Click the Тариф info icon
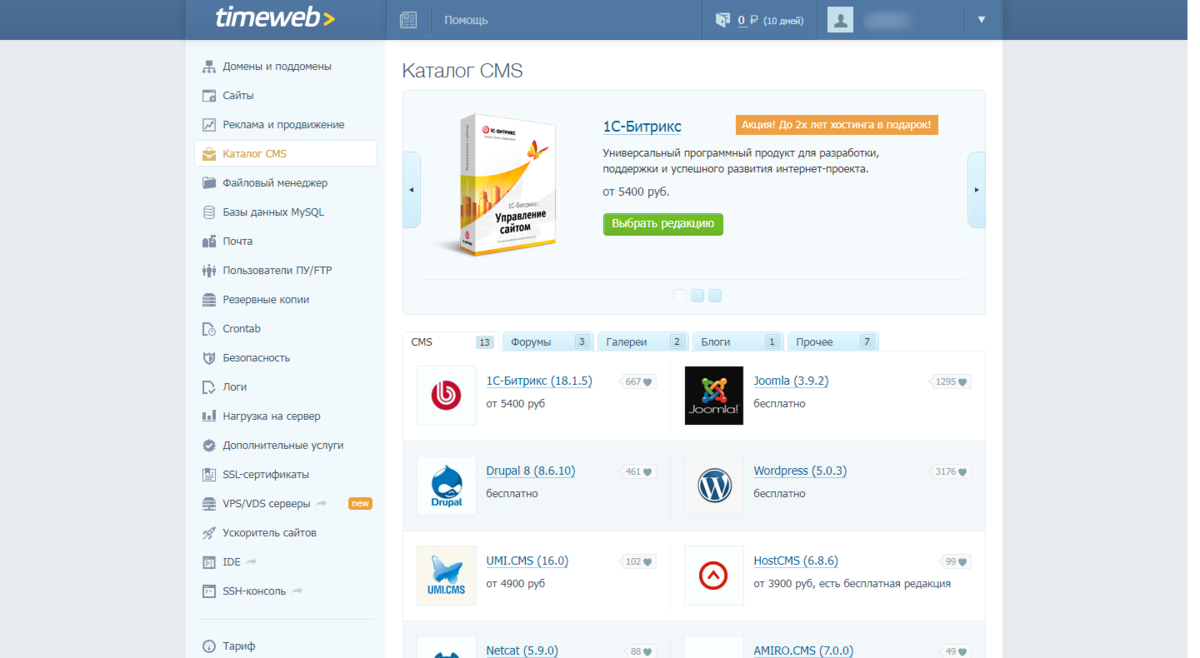The width and height of the screenshot is (1200, 658). coord(209,646)
